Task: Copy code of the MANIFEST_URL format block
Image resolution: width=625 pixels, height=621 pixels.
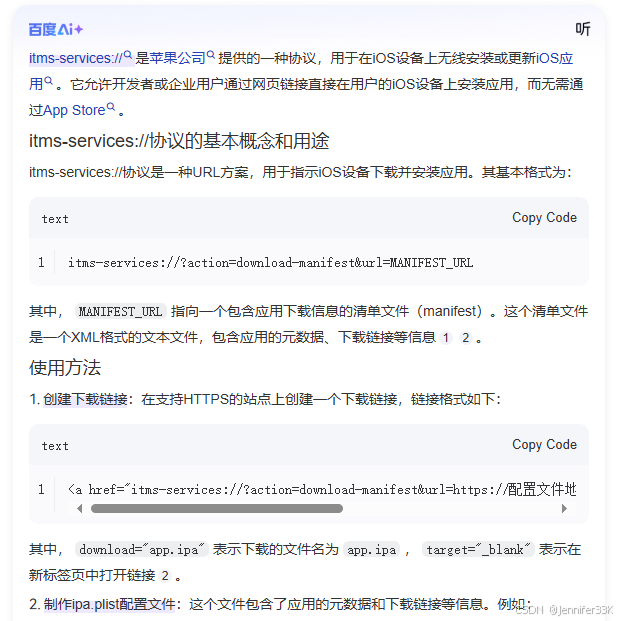Action: click(544, 218)
